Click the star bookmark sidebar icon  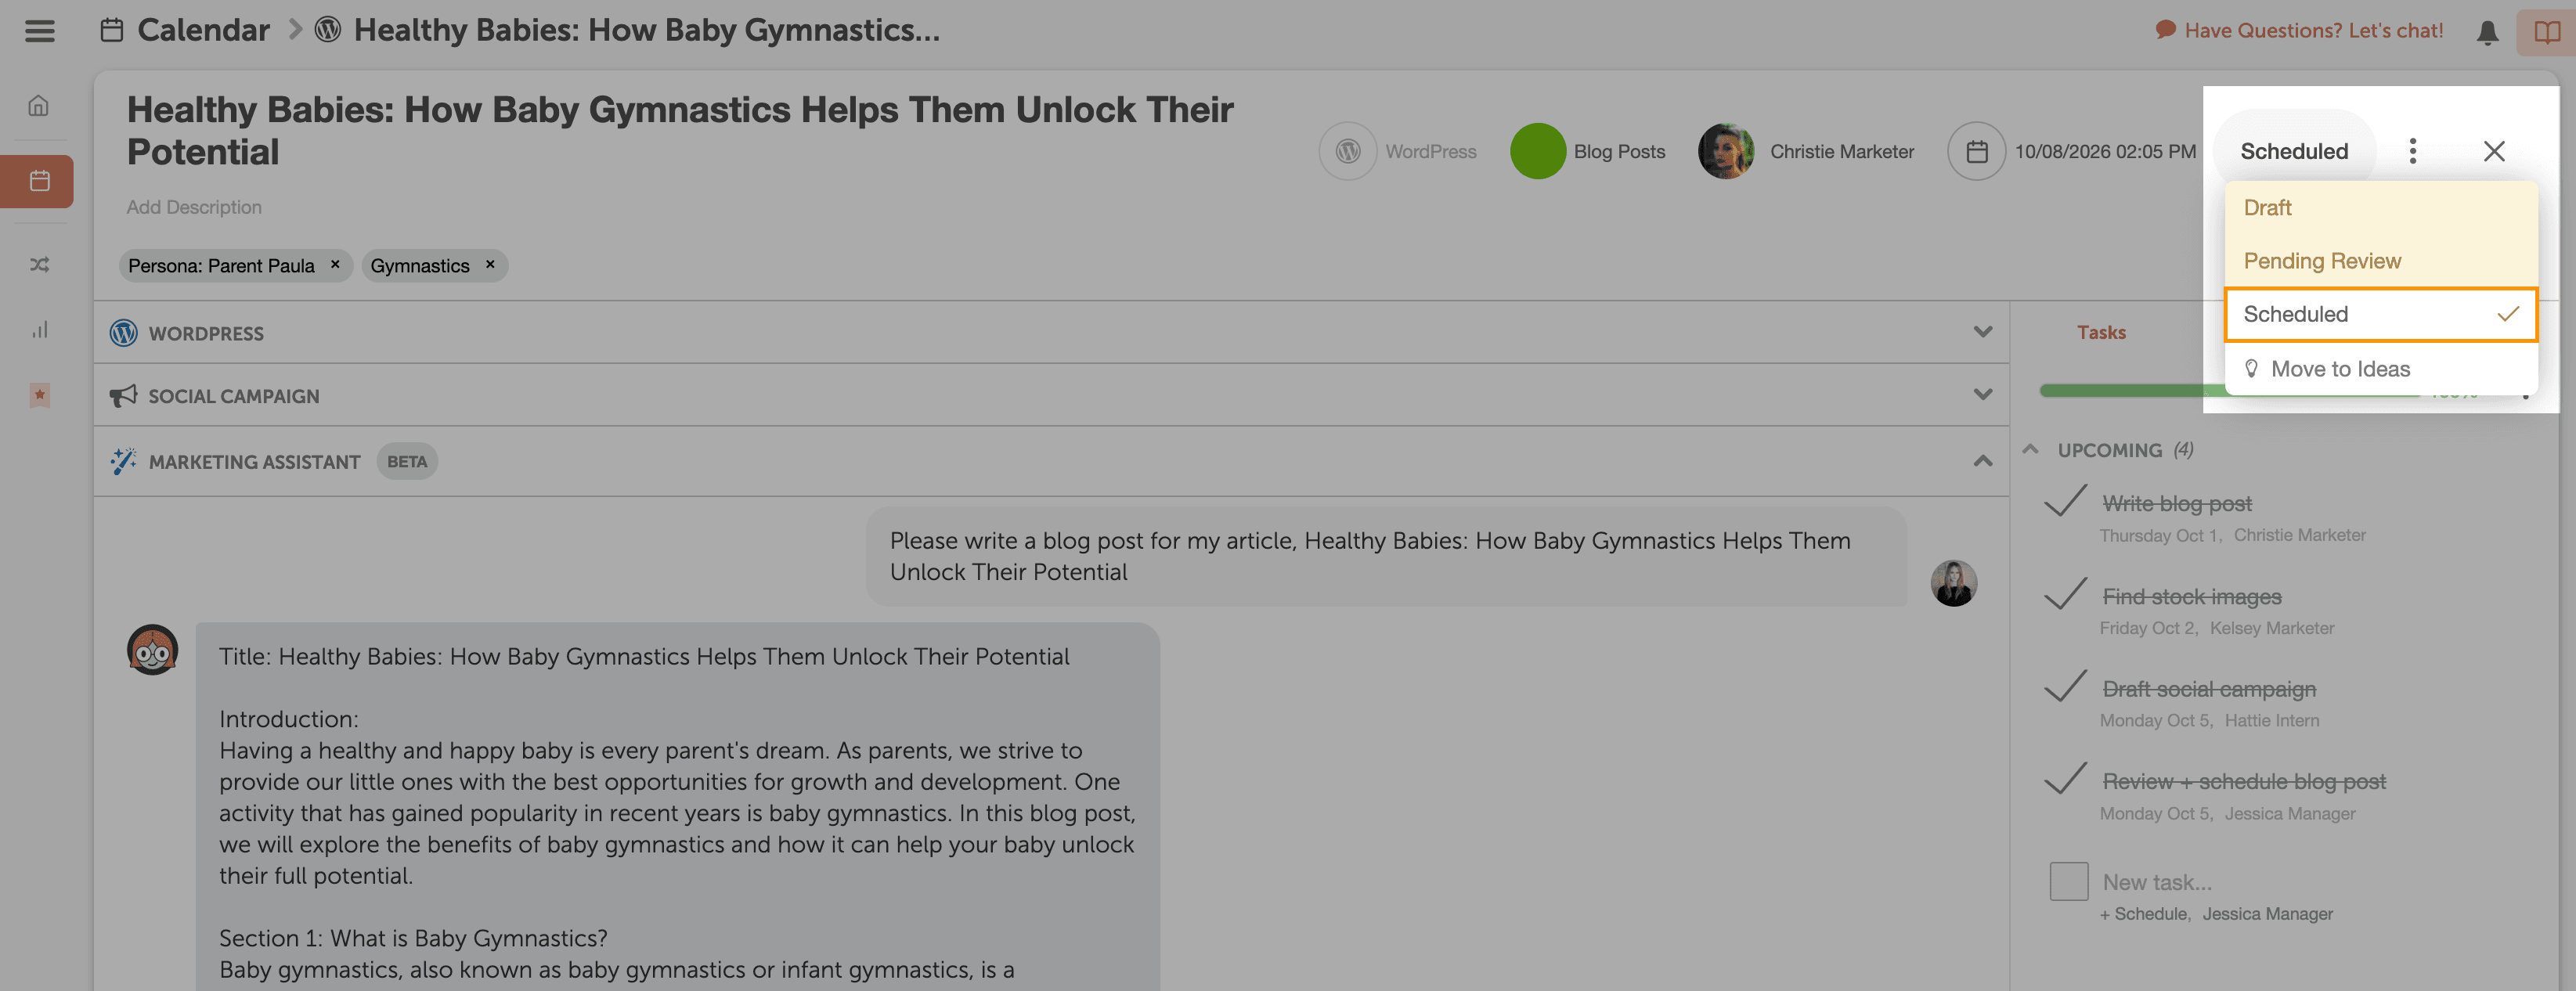(x=39, y=395)
